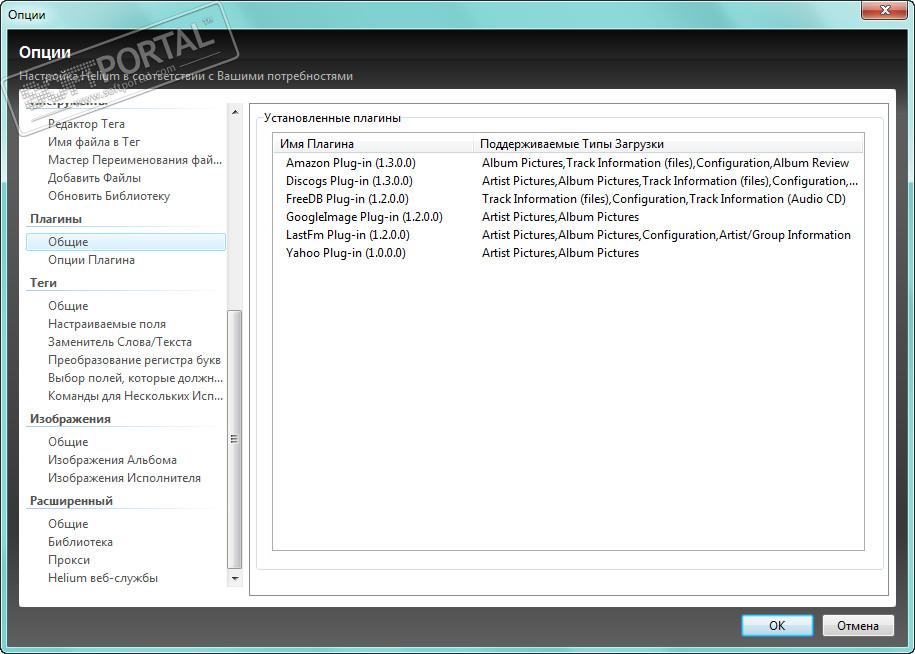Open Прокси settings page
This screenshot has height=654, width=915.
point(69,560)
